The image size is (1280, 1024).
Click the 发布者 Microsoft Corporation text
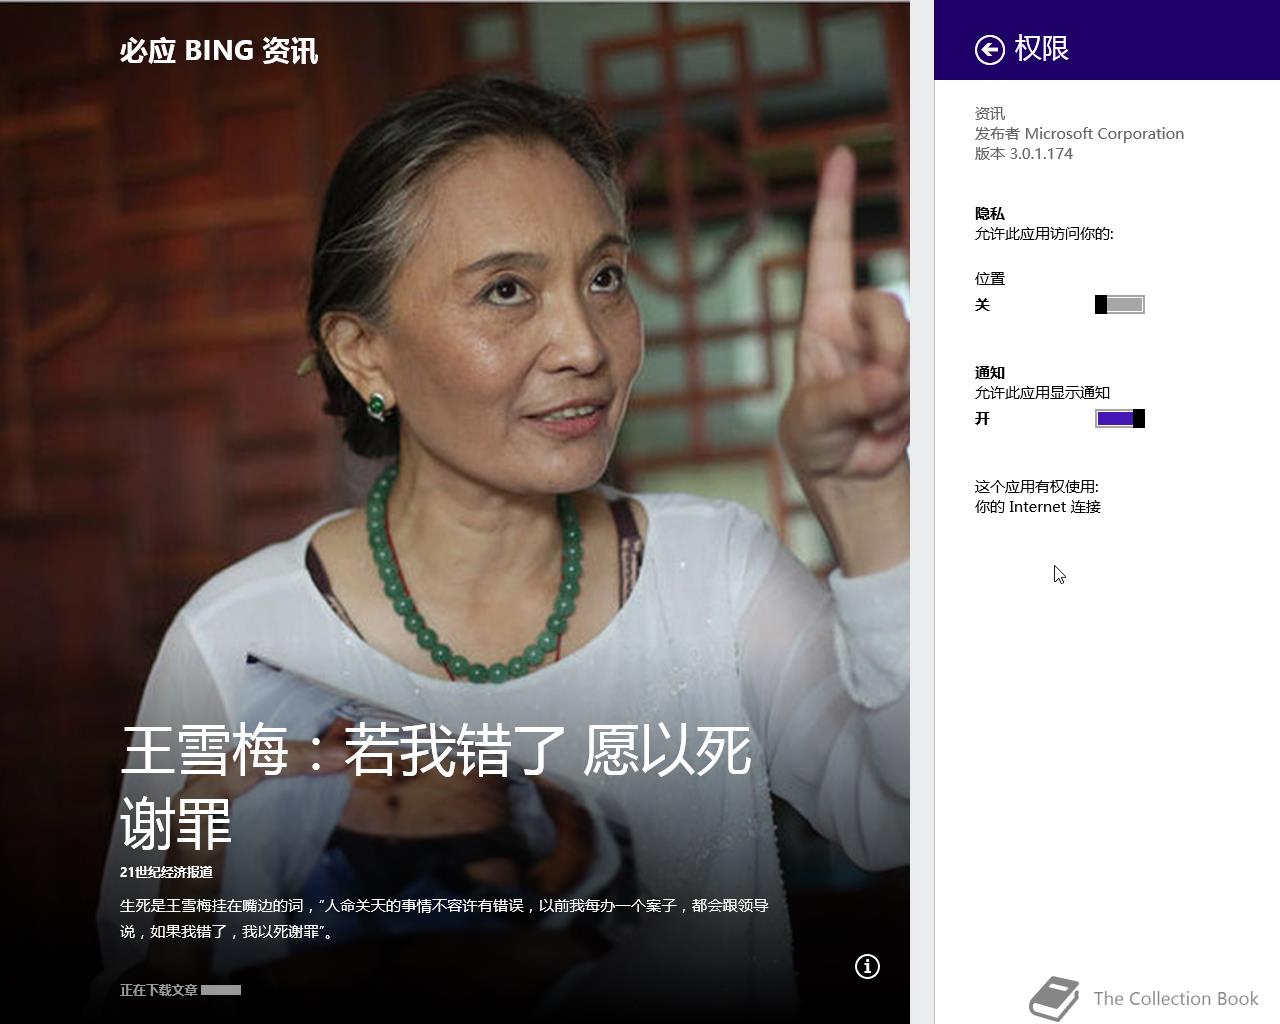pos(1079,134)
